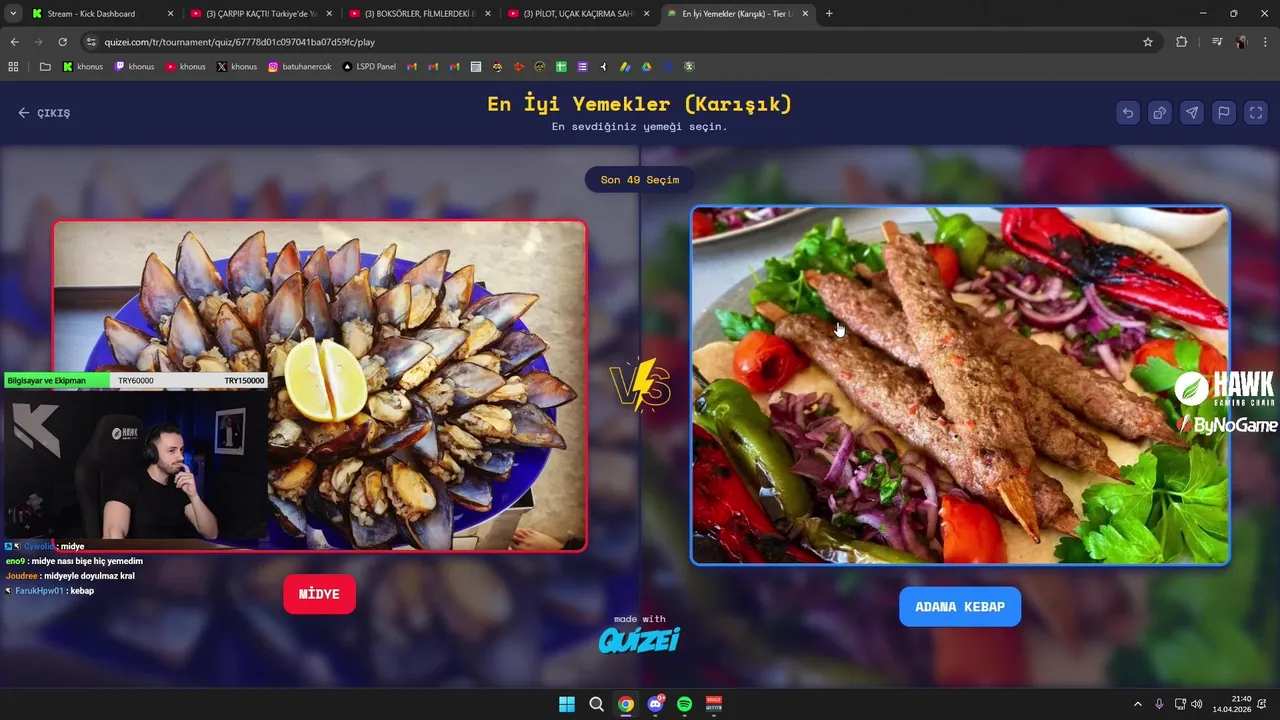Open the Google Drive bookmark icon
The image size is (1280, 720).
[646, 67]
